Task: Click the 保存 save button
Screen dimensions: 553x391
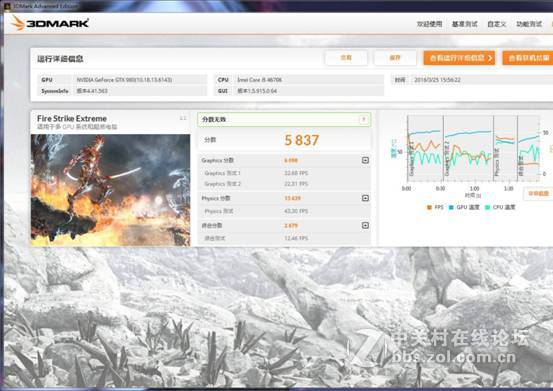Action: click(395, 58)
